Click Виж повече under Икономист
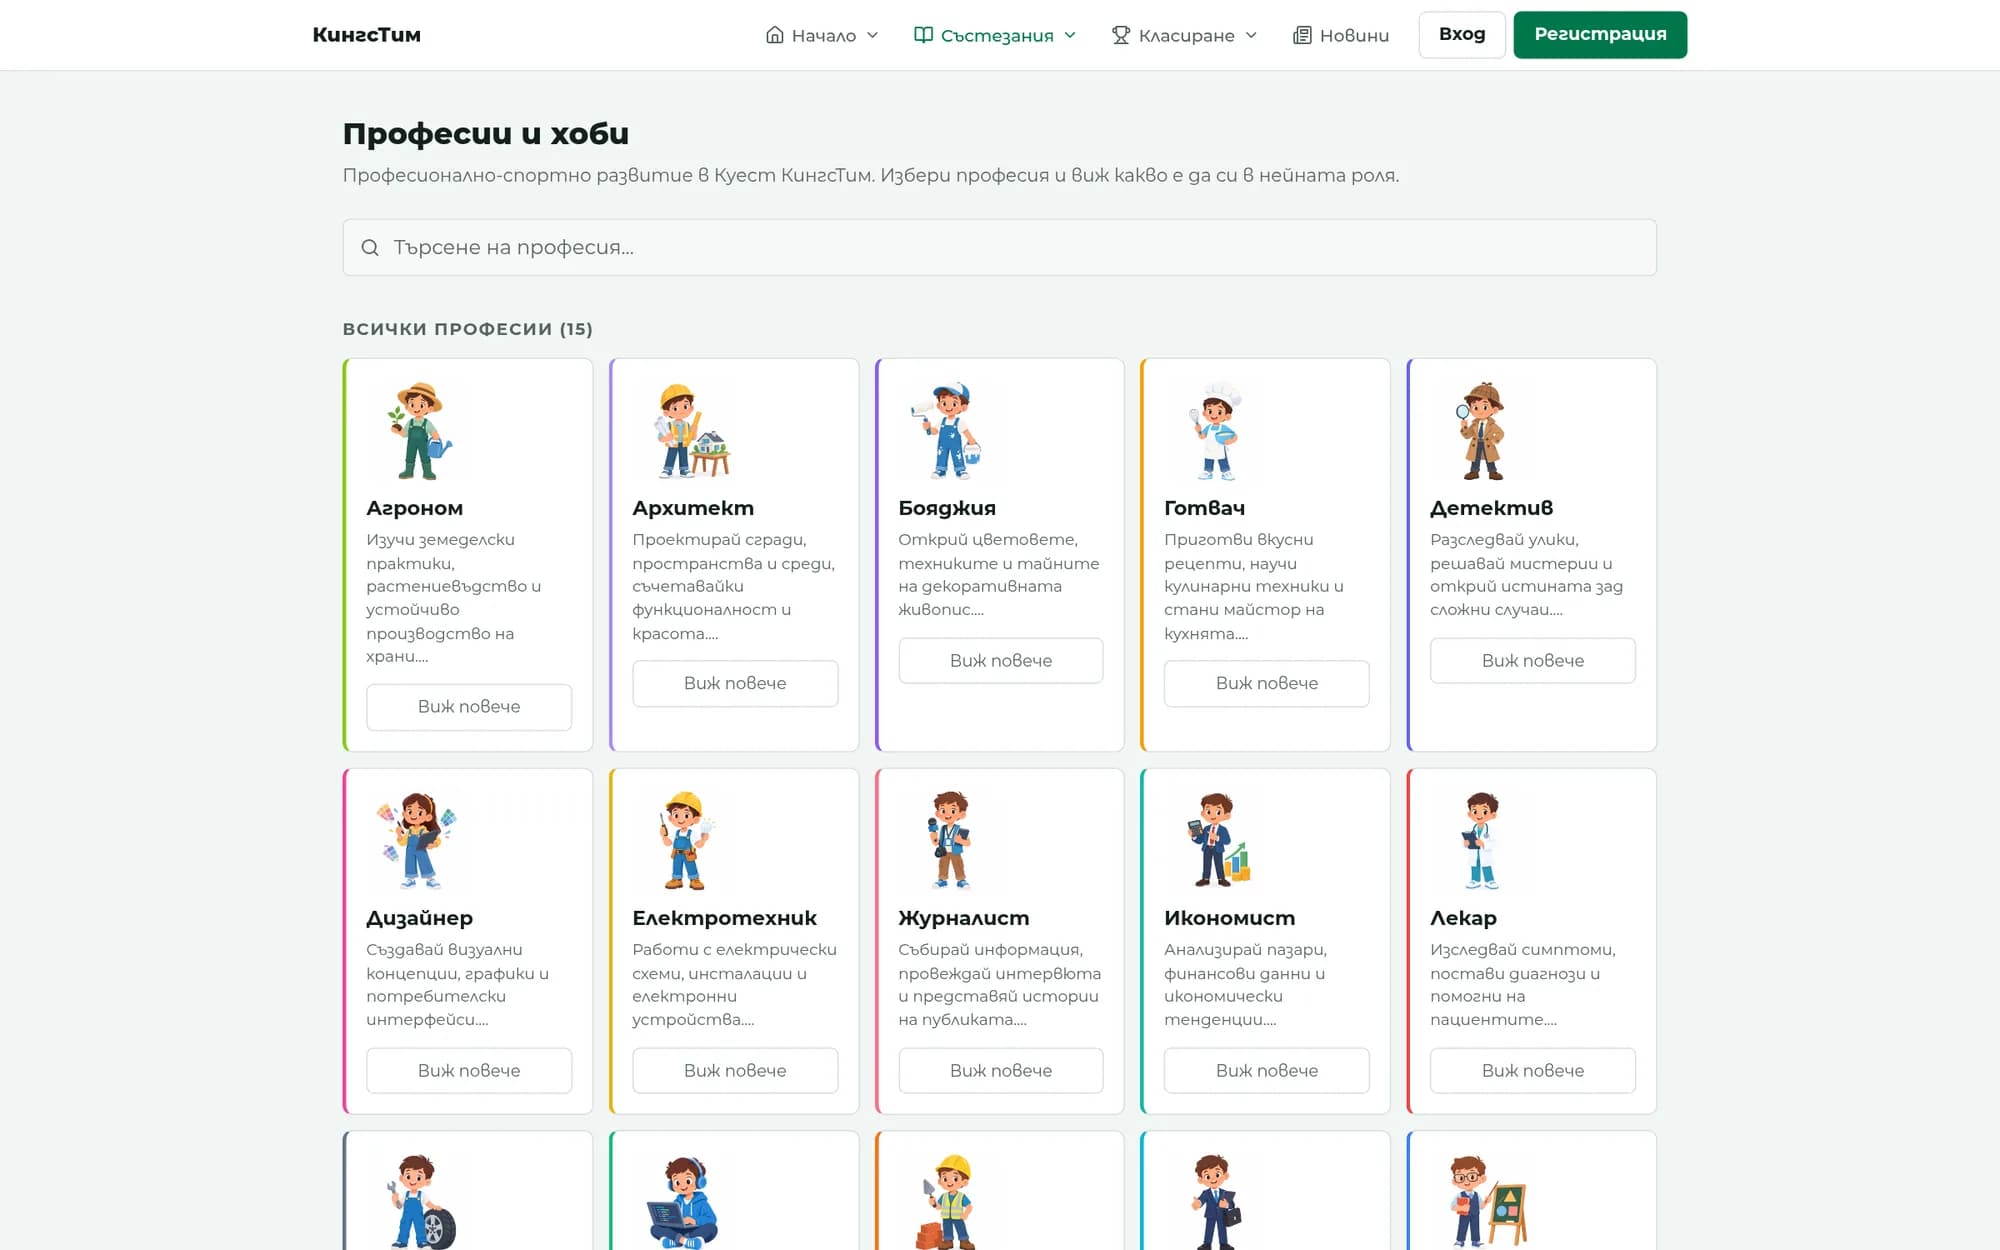 click(1267, 1071)
